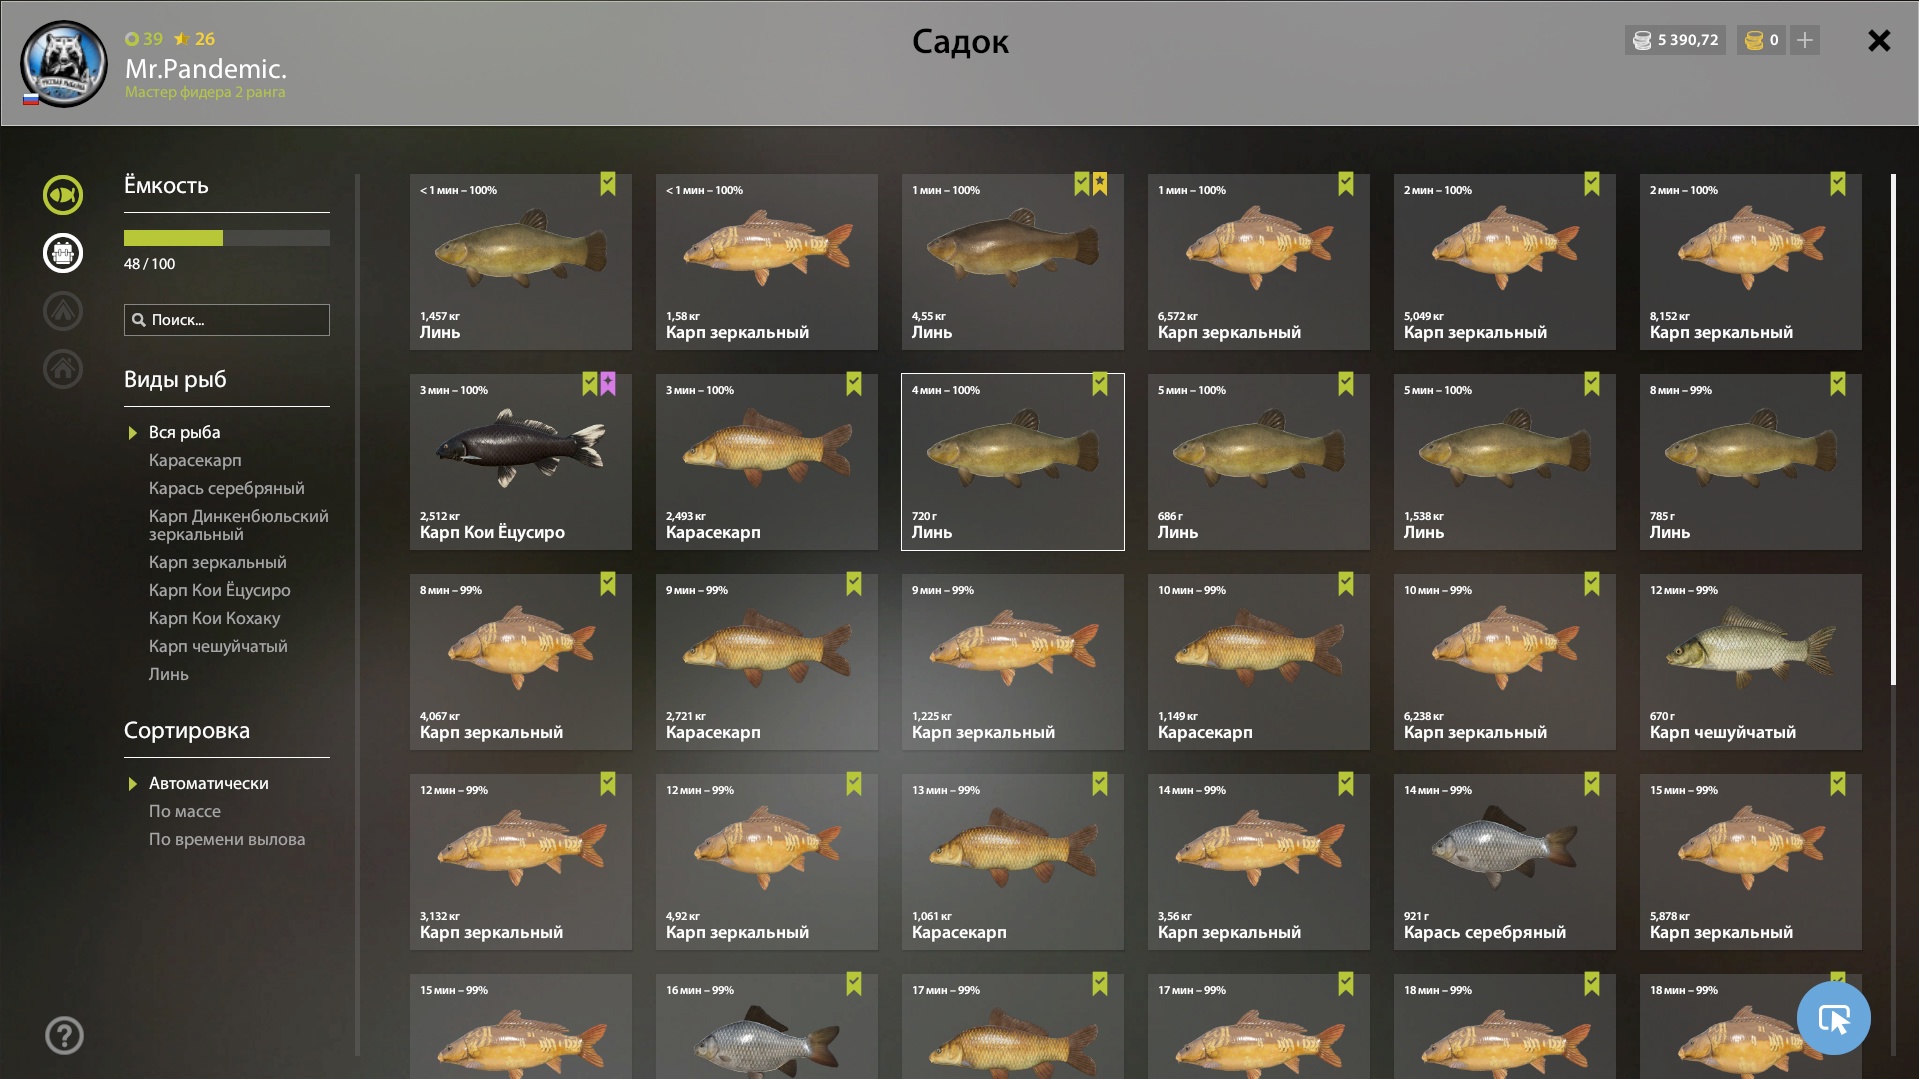Select Автоматически sorting option
The height and width of the screenshot is (1079, 1919).
click(208, 783)
